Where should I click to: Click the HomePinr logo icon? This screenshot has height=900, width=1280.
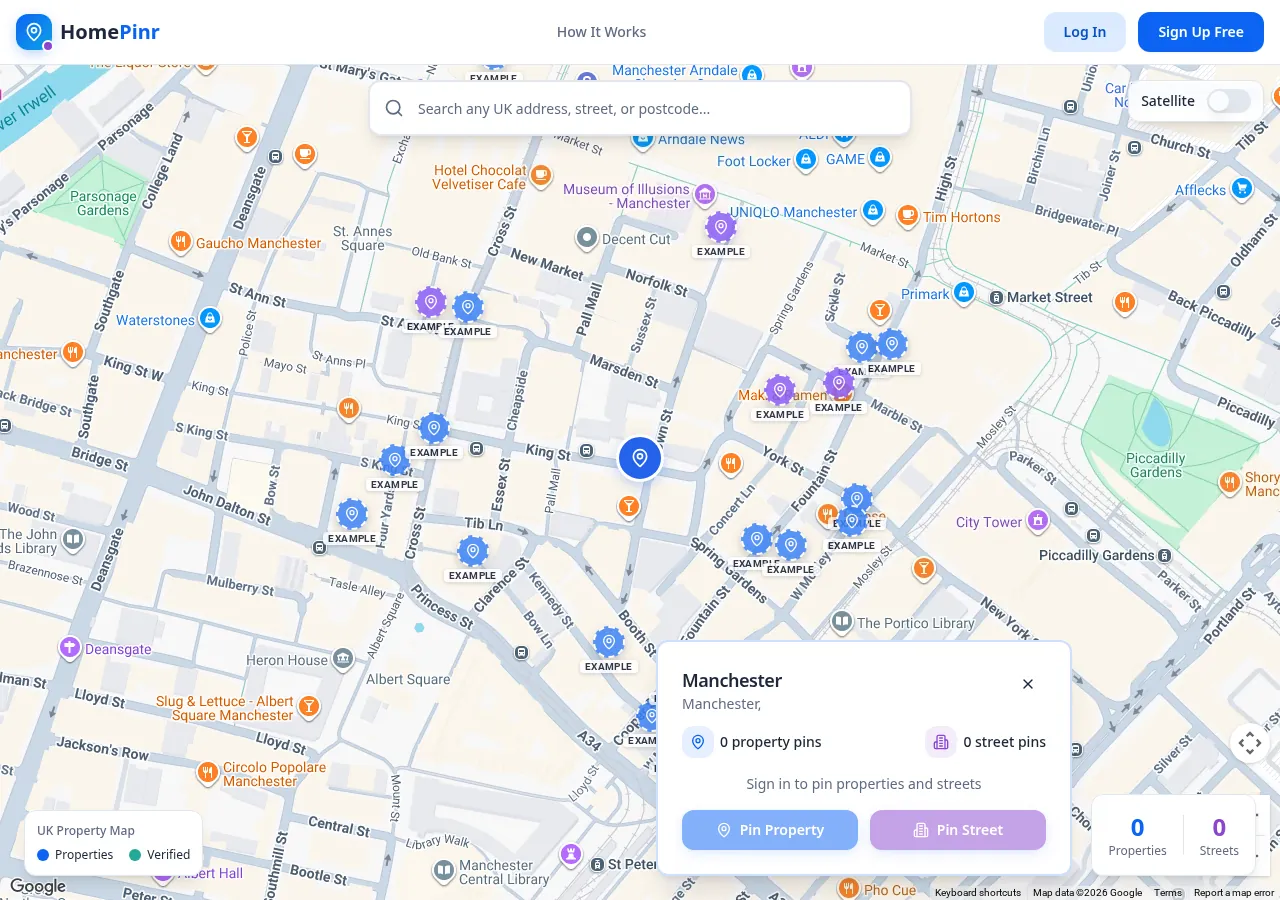[x=34, y=32]
